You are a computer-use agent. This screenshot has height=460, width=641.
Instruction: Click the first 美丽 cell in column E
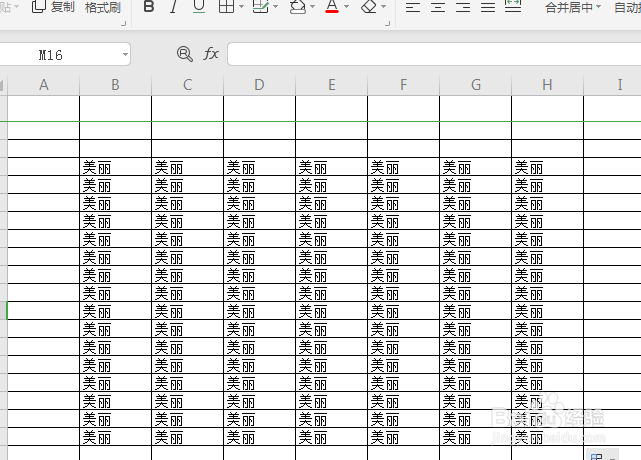tap(332, 167)
